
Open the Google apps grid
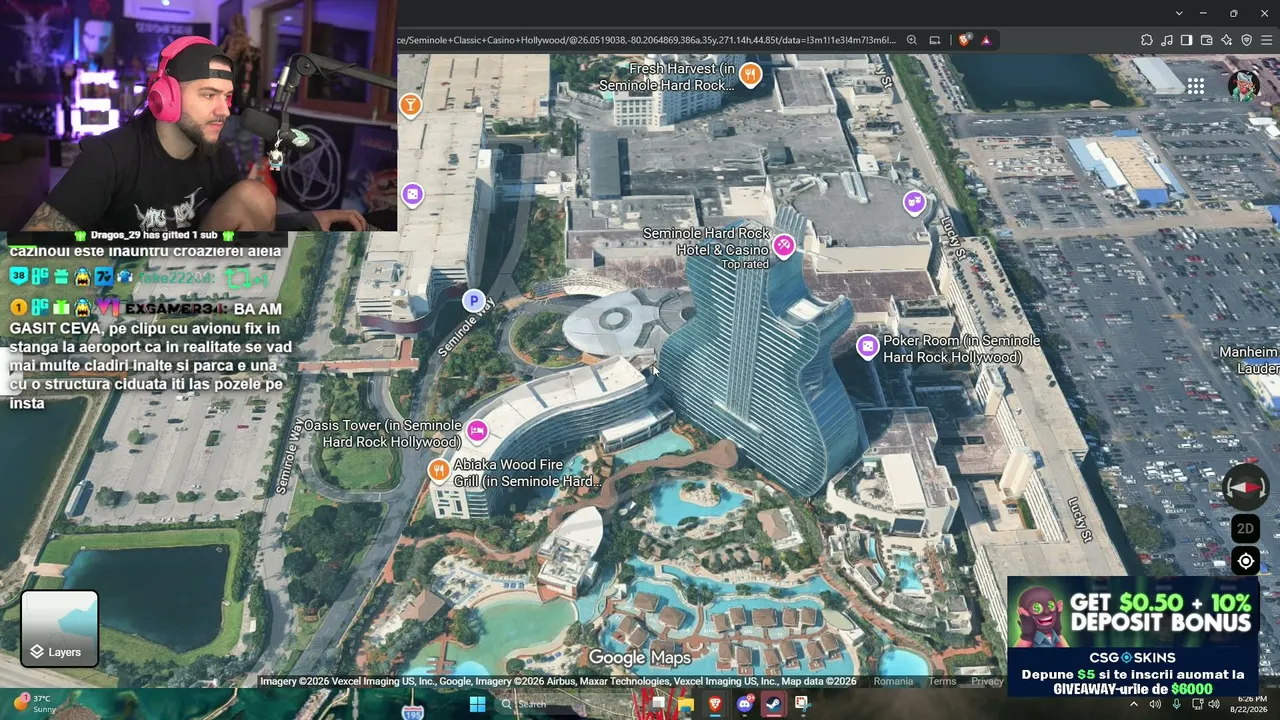coord(1196,86)
